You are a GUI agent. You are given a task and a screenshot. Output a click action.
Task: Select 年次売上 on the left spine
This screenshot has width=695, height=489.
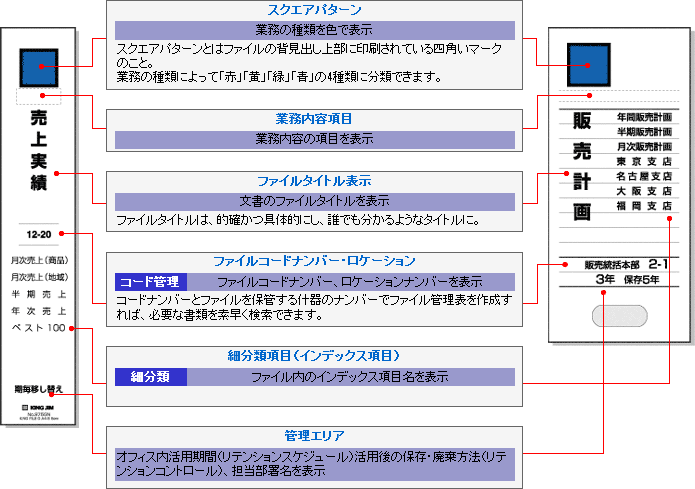click(39, 311)
